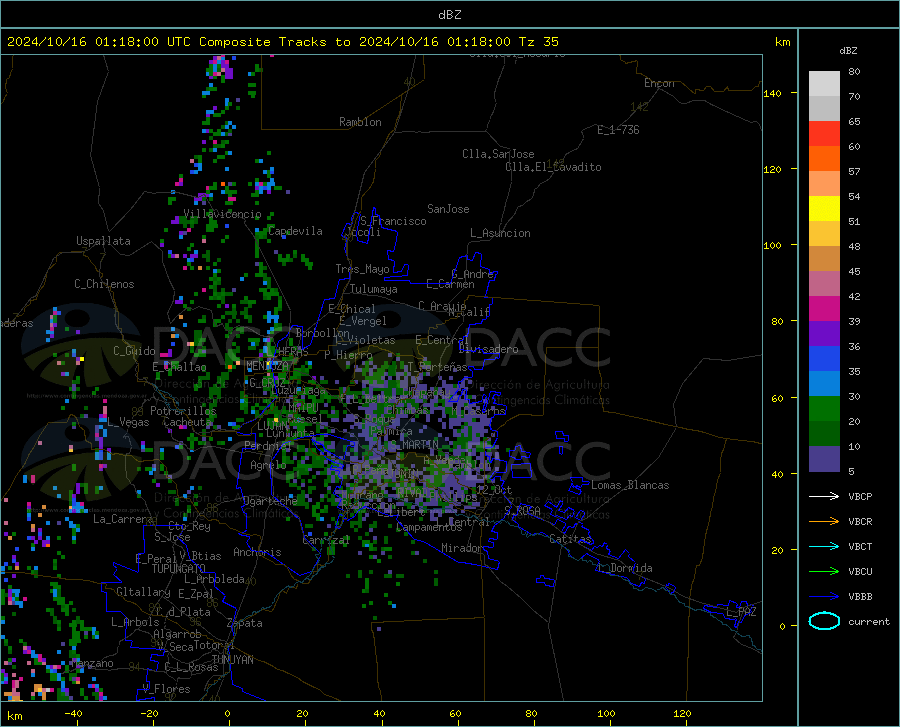Select the yellow 51 dBZ color swatch
Viewport: 900px width, 727px height.
pos(824,209)
